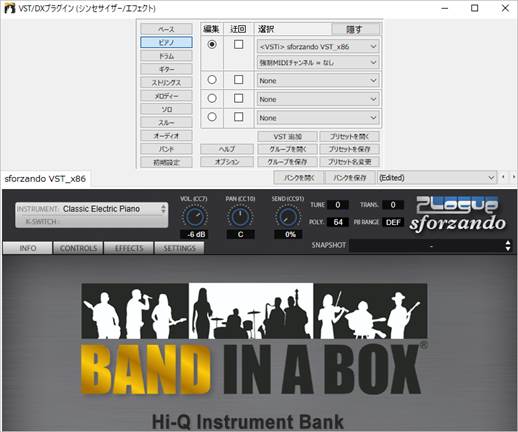Select the third slot edit radio button
This screenshot has height=432, width=518.
coord(212,98)
